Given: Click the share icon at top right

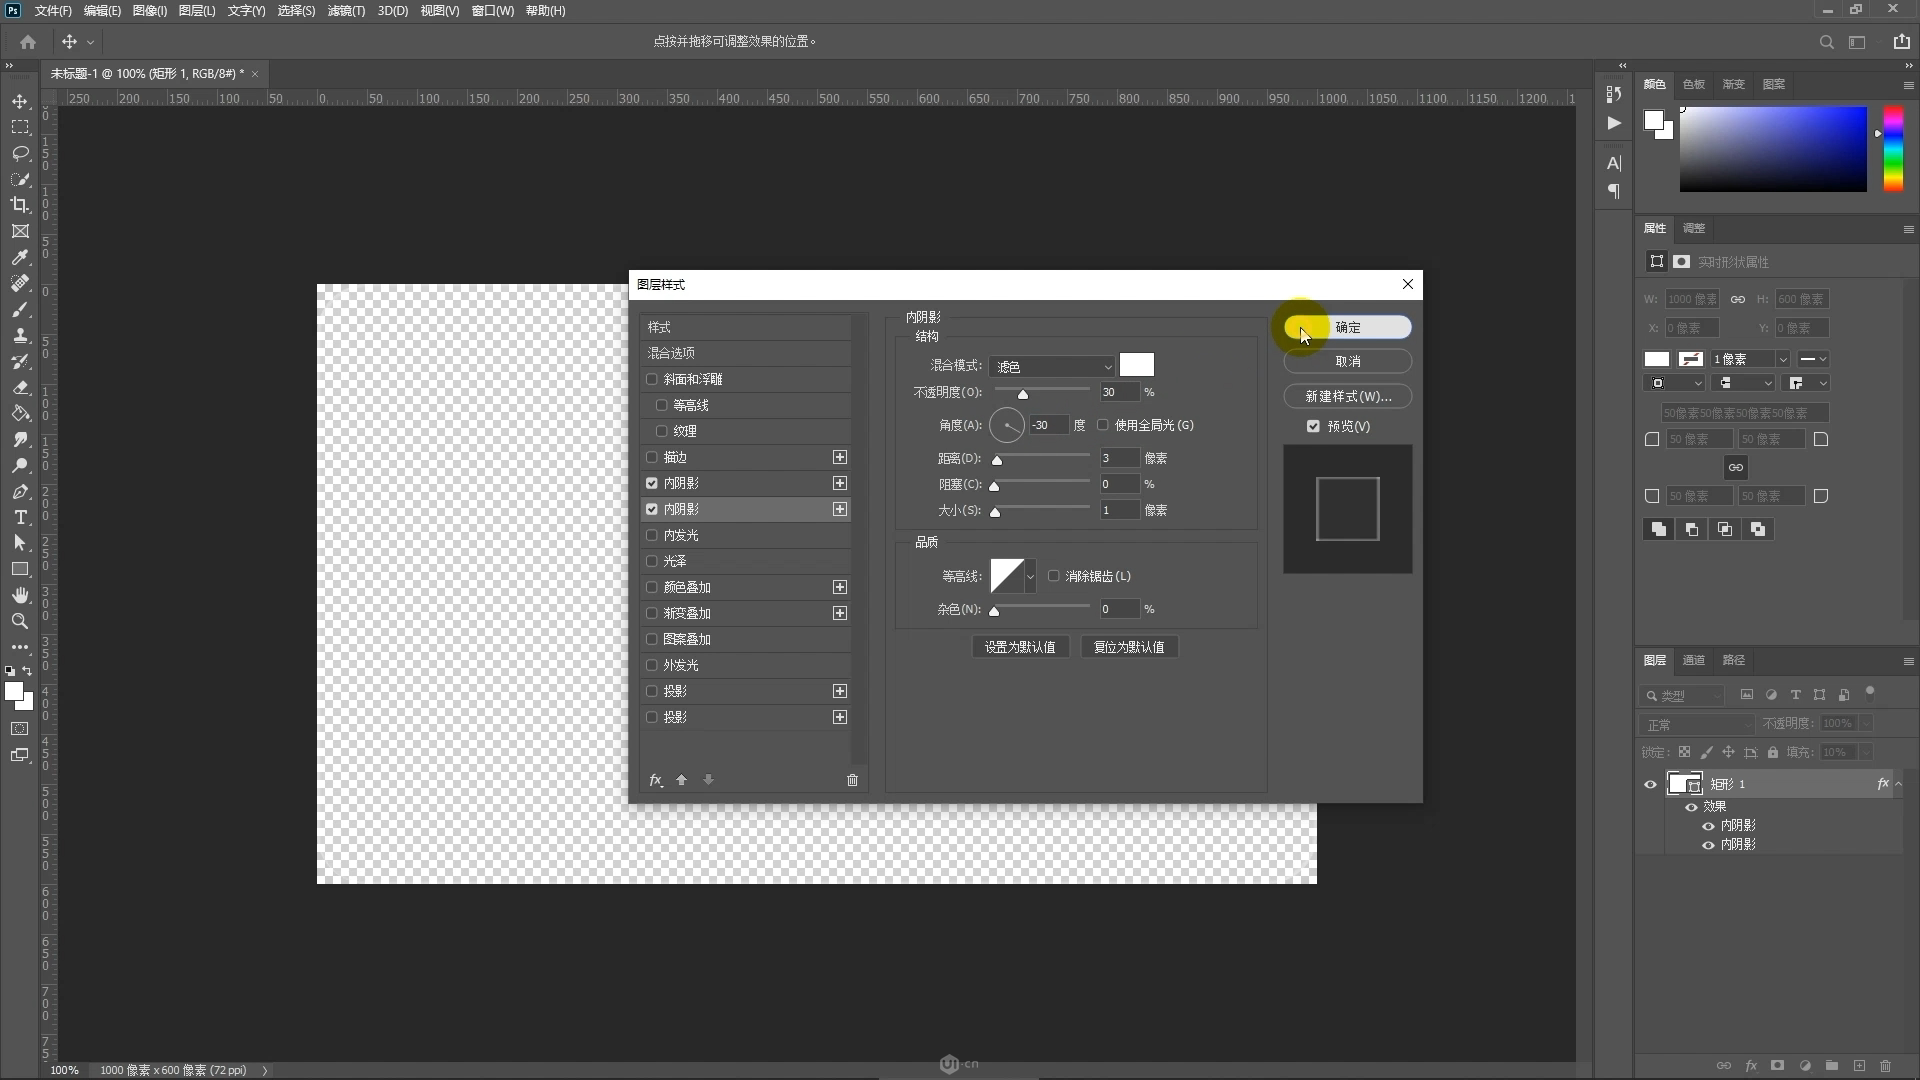Looking at the screenshot, I should click(1901, 42).
